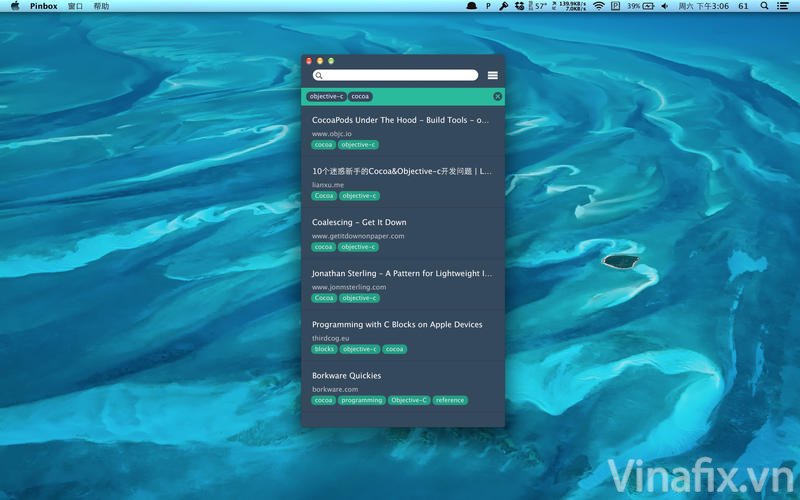Select cocoa tag under thirdcog.eu entry
The width and height of the screenshot is (800, 500).
(x=394, y=349)
